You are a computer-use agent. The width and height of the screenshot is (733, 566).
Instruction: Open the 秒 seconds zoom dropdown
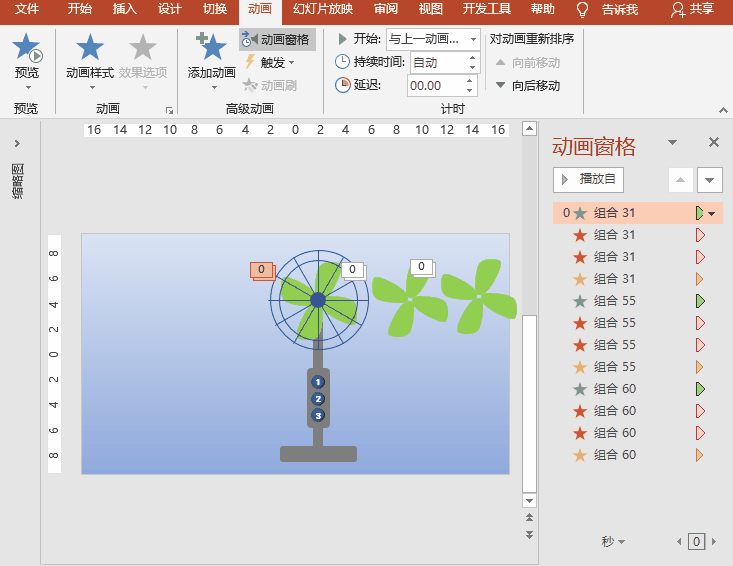click(613, 541)
